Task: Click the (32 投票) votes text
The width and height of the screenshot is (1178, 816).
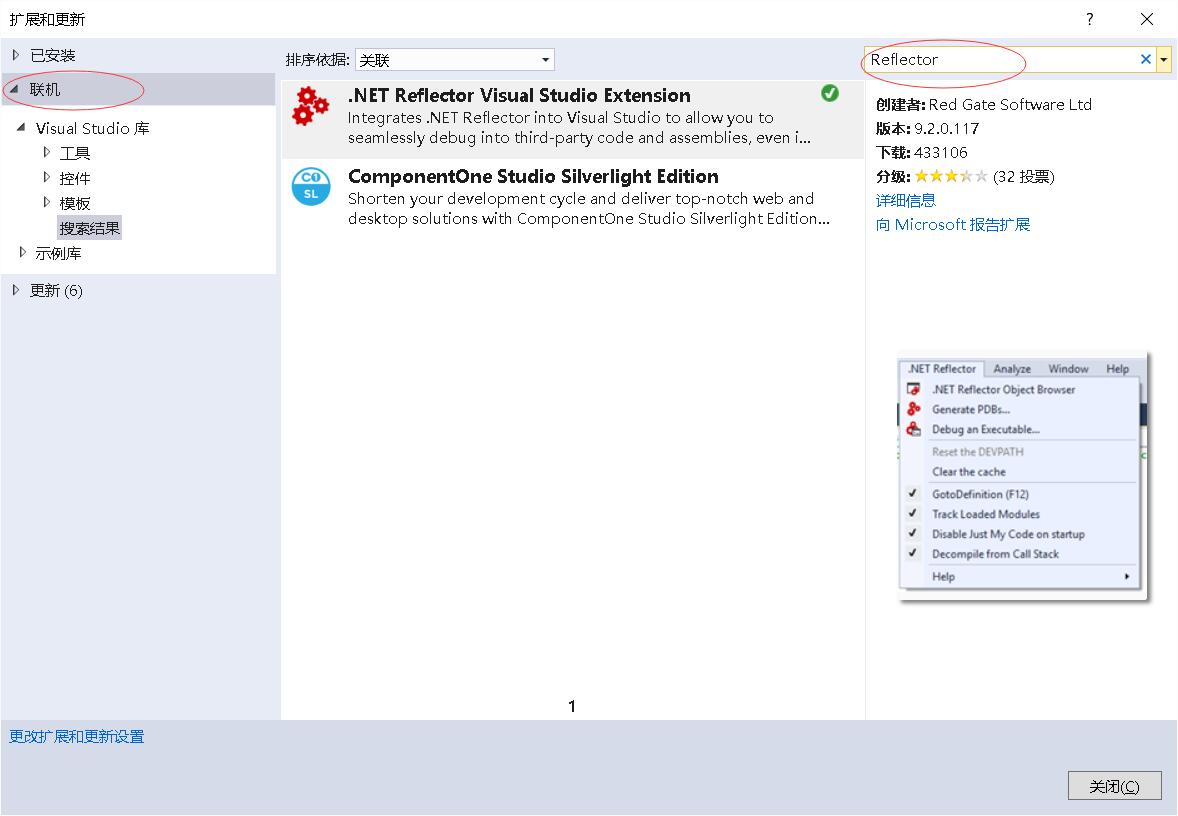Action: 1023,177
